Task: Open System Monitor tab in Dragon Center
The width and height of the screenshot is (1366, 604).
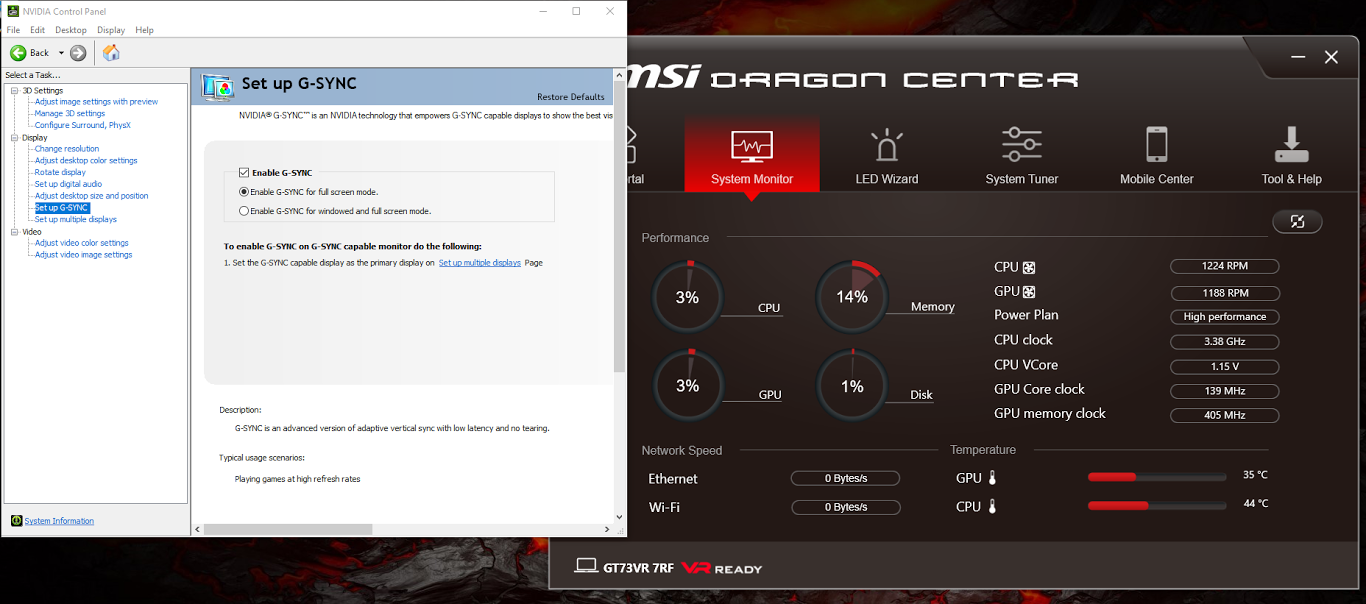Action: tap(752, 154)
